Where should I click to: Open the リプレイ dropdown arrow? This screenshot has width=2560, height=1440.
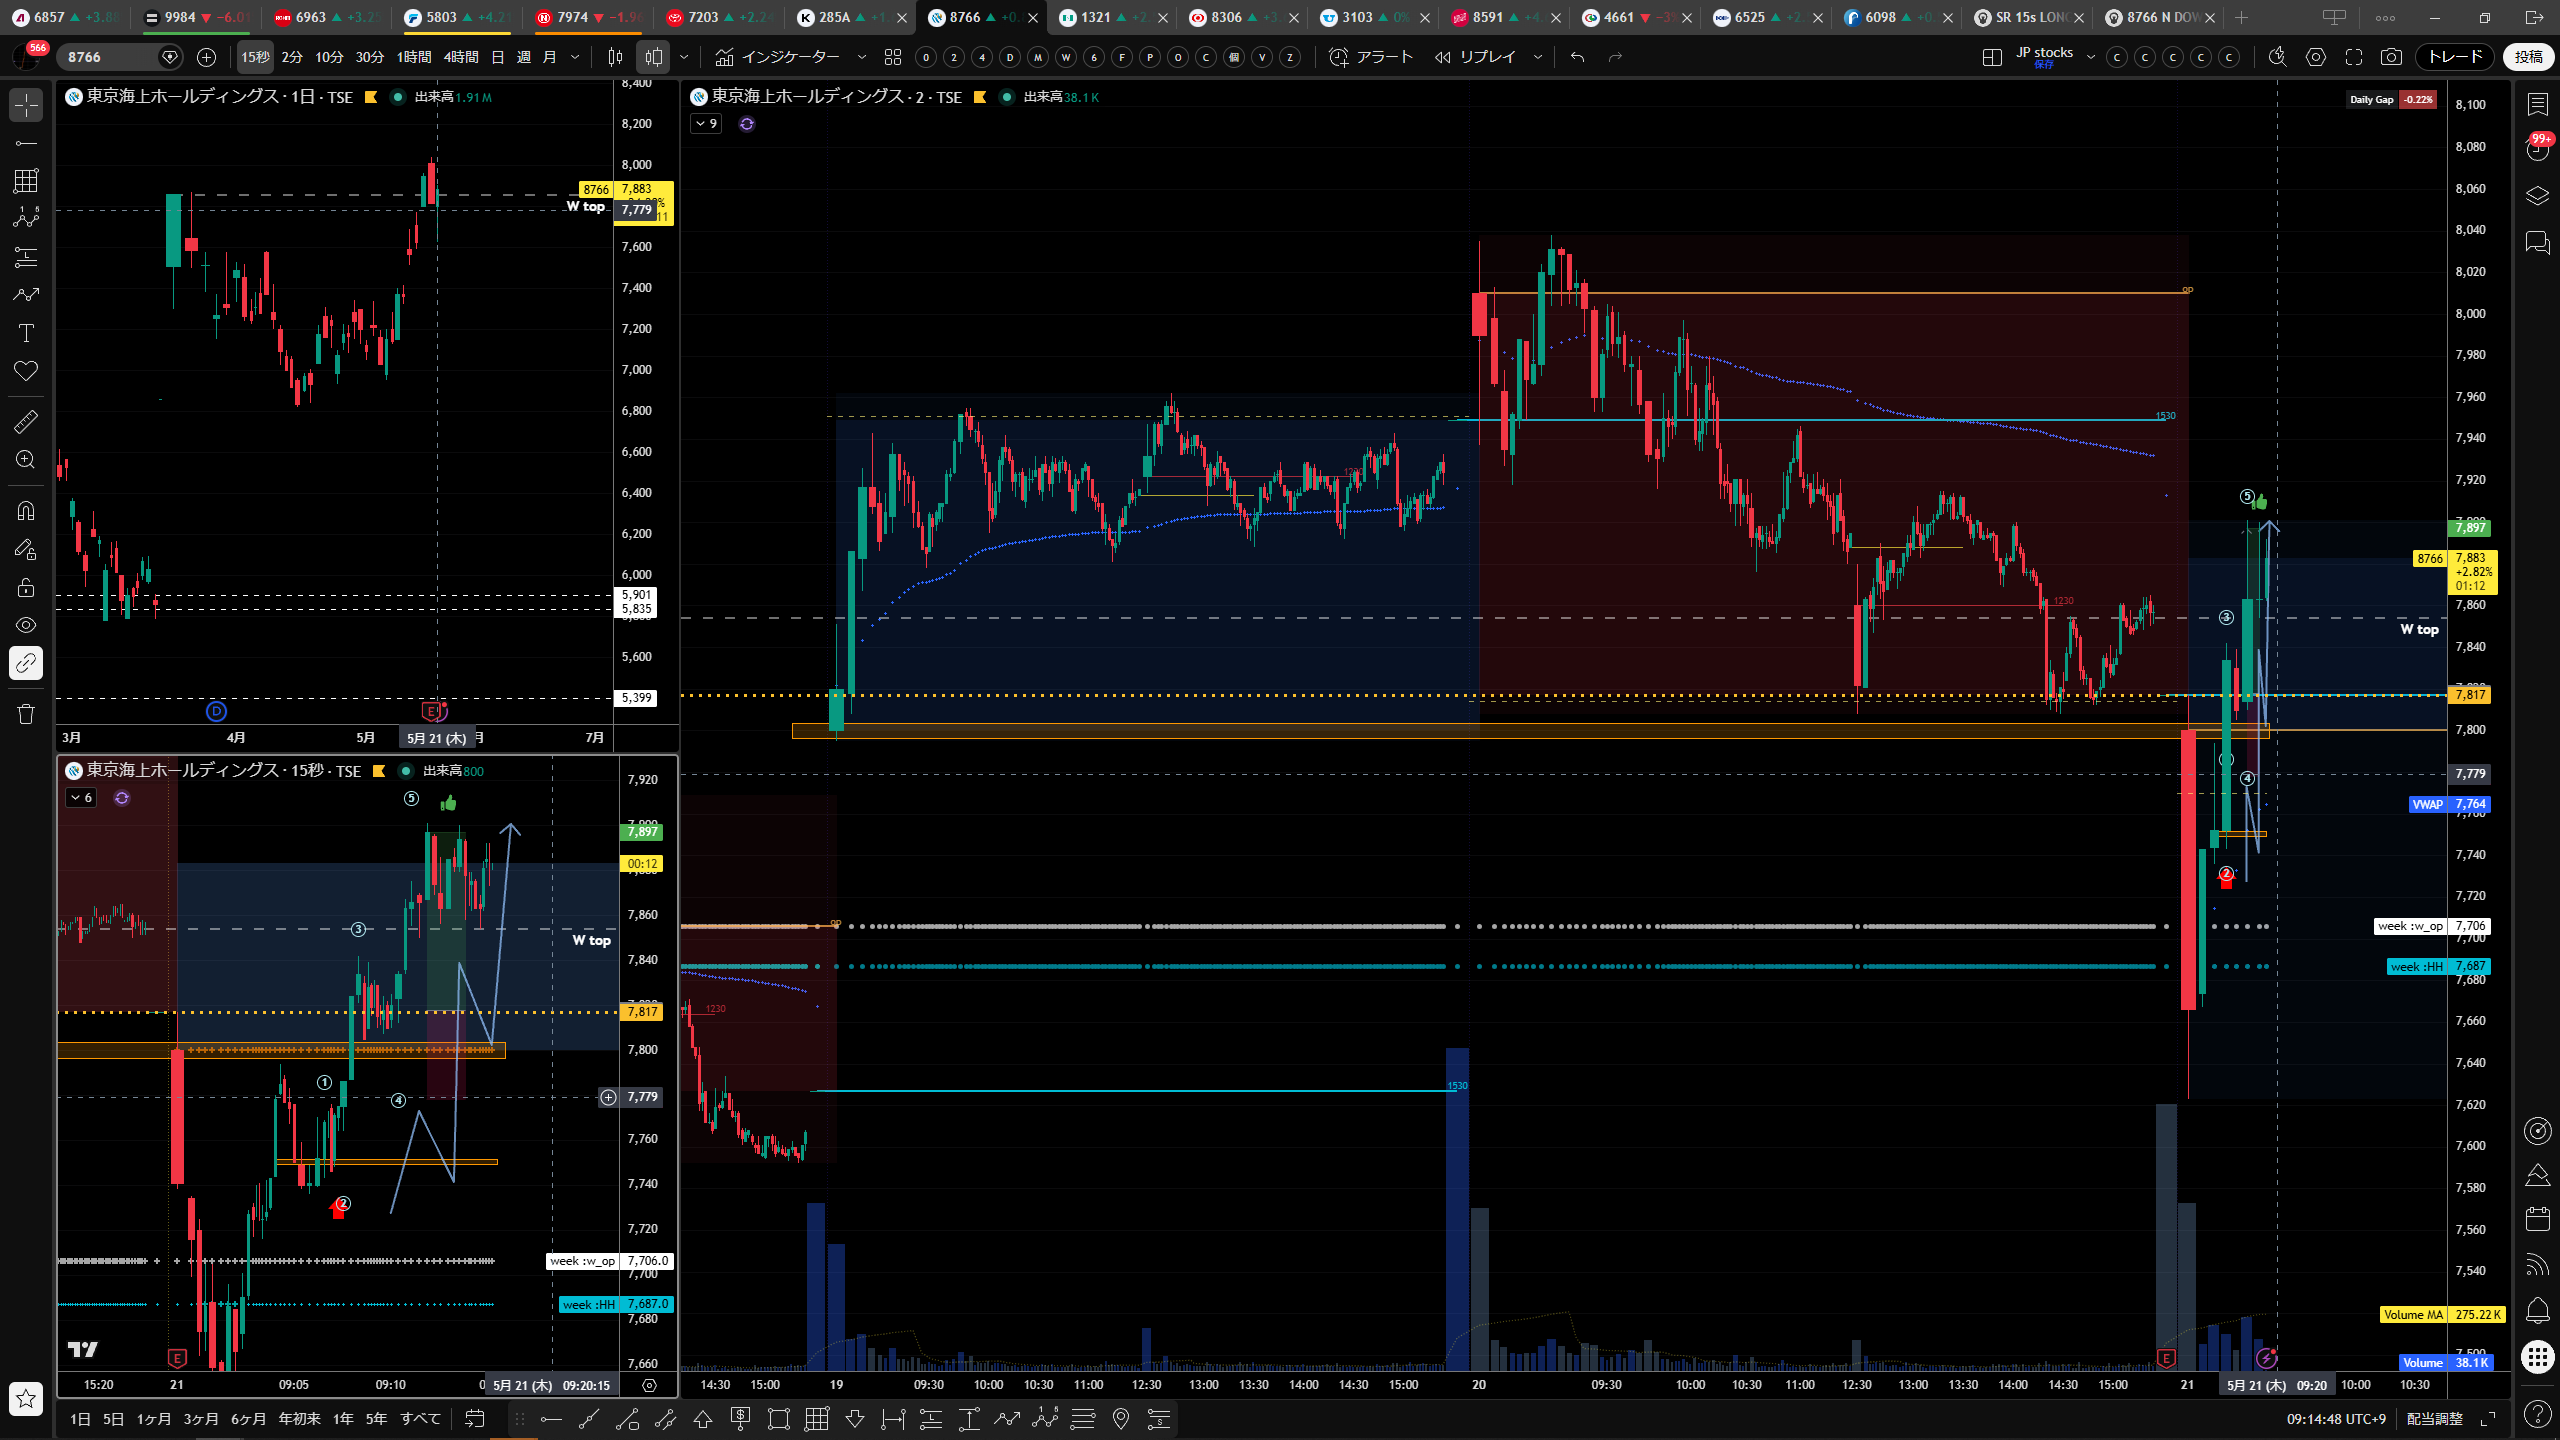tap(1537, 57)
